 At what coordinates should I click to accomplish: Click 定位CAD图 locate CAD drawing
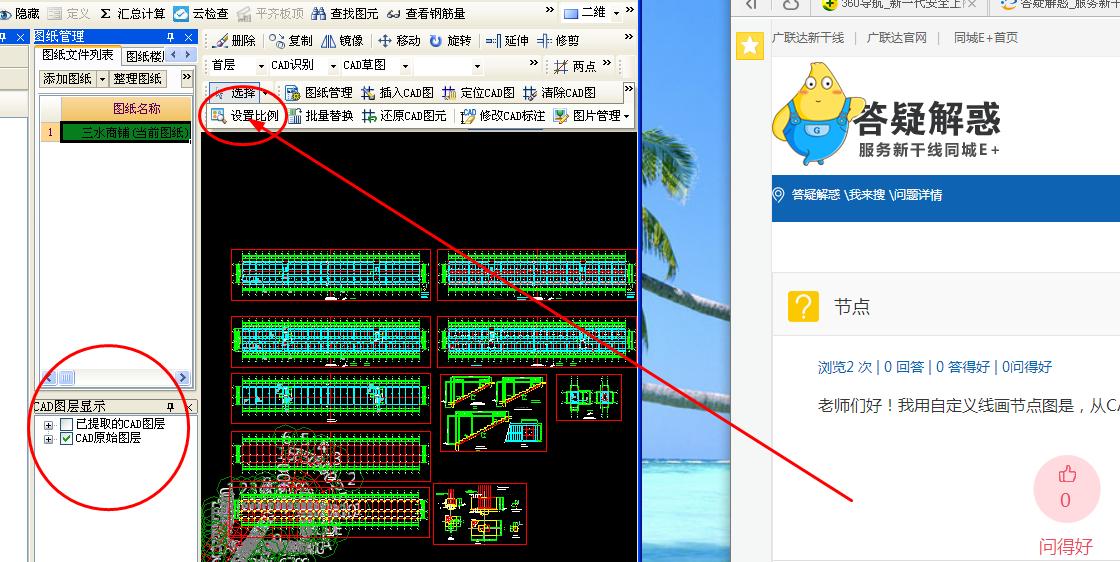pos(478,93)
